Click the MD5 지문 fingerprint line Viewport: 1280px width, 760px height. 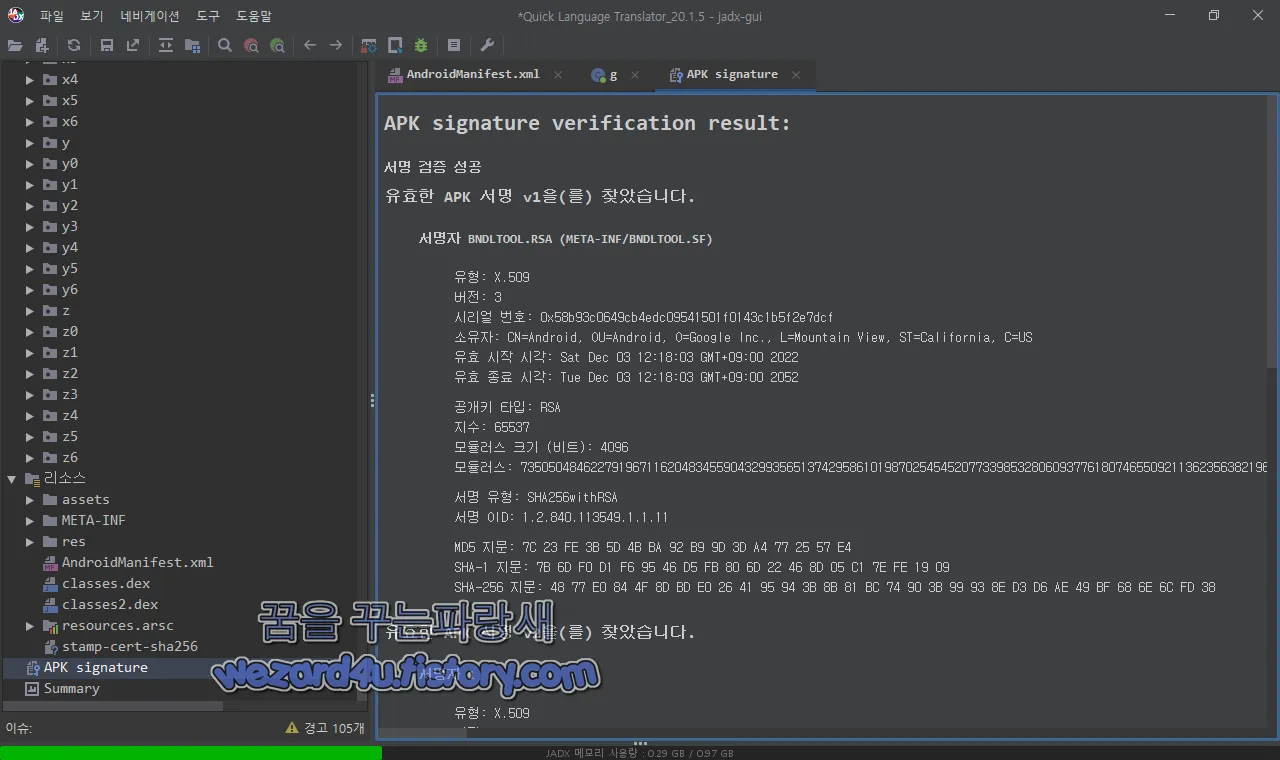(653, 547)
